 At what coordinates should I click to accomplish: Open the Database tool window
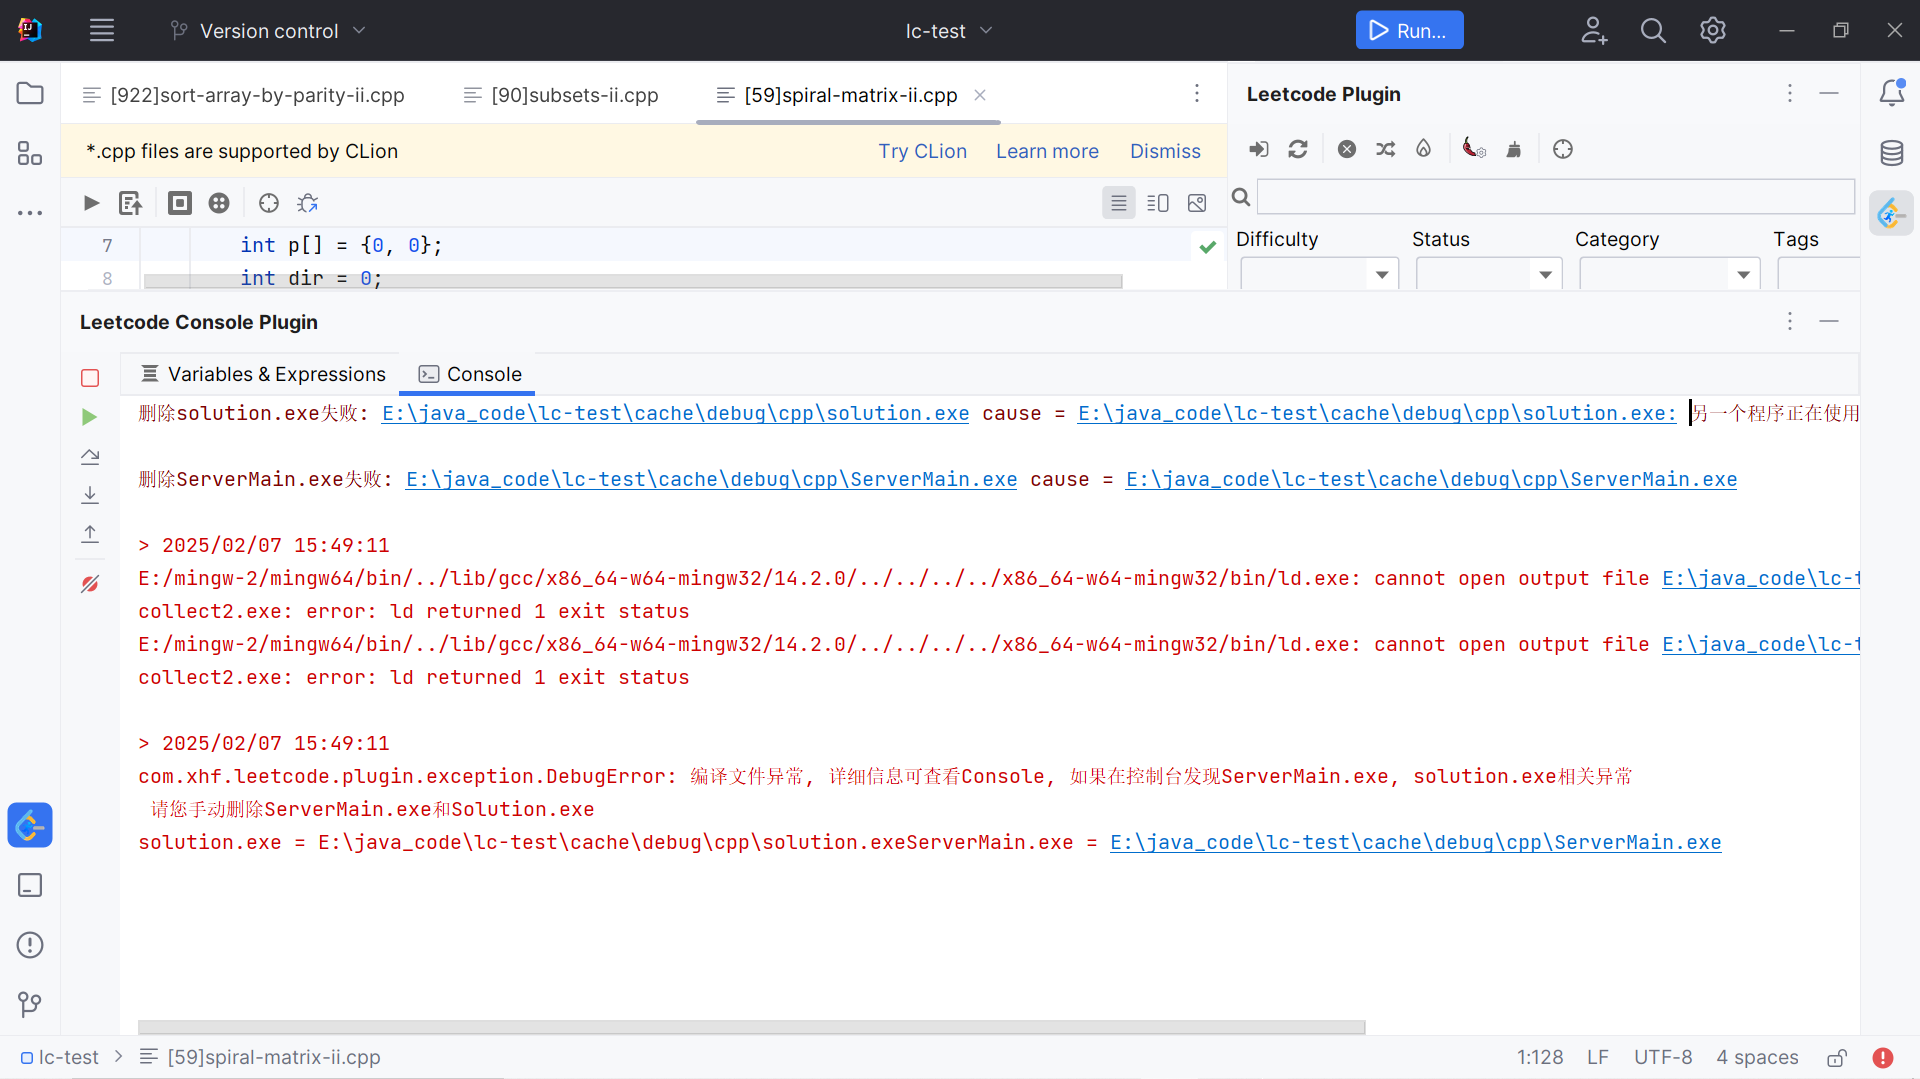pyautogui.click(x=1892, y=153)
